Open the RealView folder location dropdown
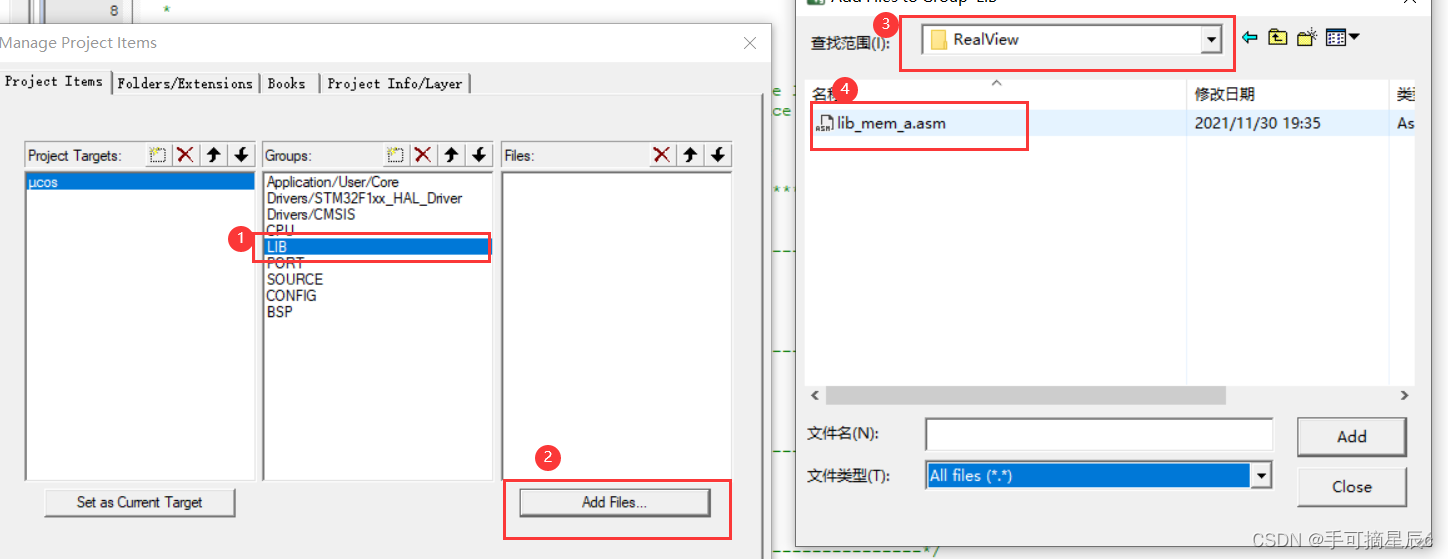The height and width of the screenshot is (559, 1448). click(x=1212, y=40)
